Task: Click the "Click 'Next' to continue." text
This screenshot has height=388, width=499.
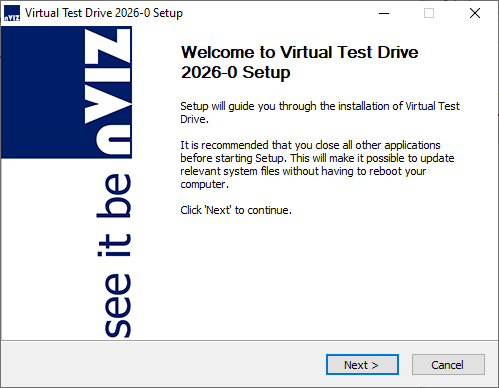Action: pyautogui.click(x=236, y=210)
